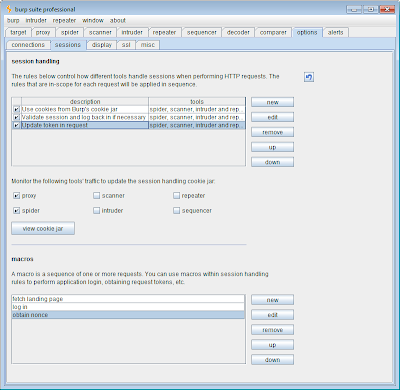
Task: Select 'Update token in request' rule description
Action: [x=85, y=125]
